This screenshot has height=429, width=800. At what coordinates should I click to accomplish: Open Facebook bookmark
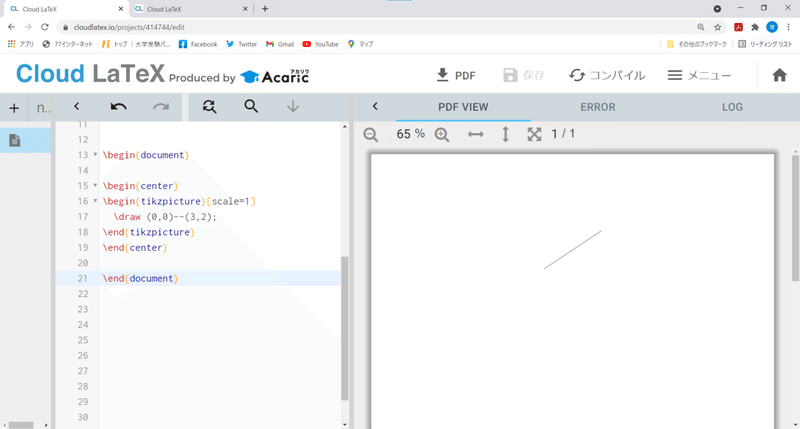click(198, 44)
